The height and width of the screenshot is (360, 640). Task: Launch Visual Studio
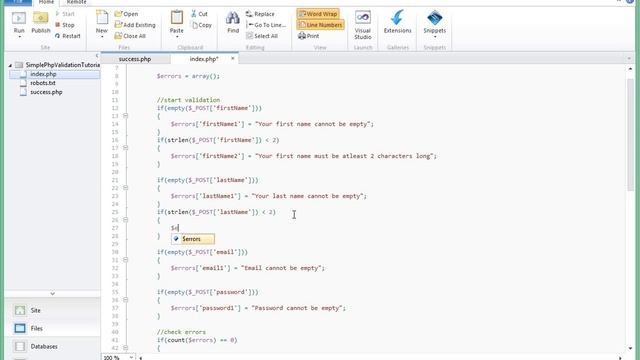pos(362,24)
